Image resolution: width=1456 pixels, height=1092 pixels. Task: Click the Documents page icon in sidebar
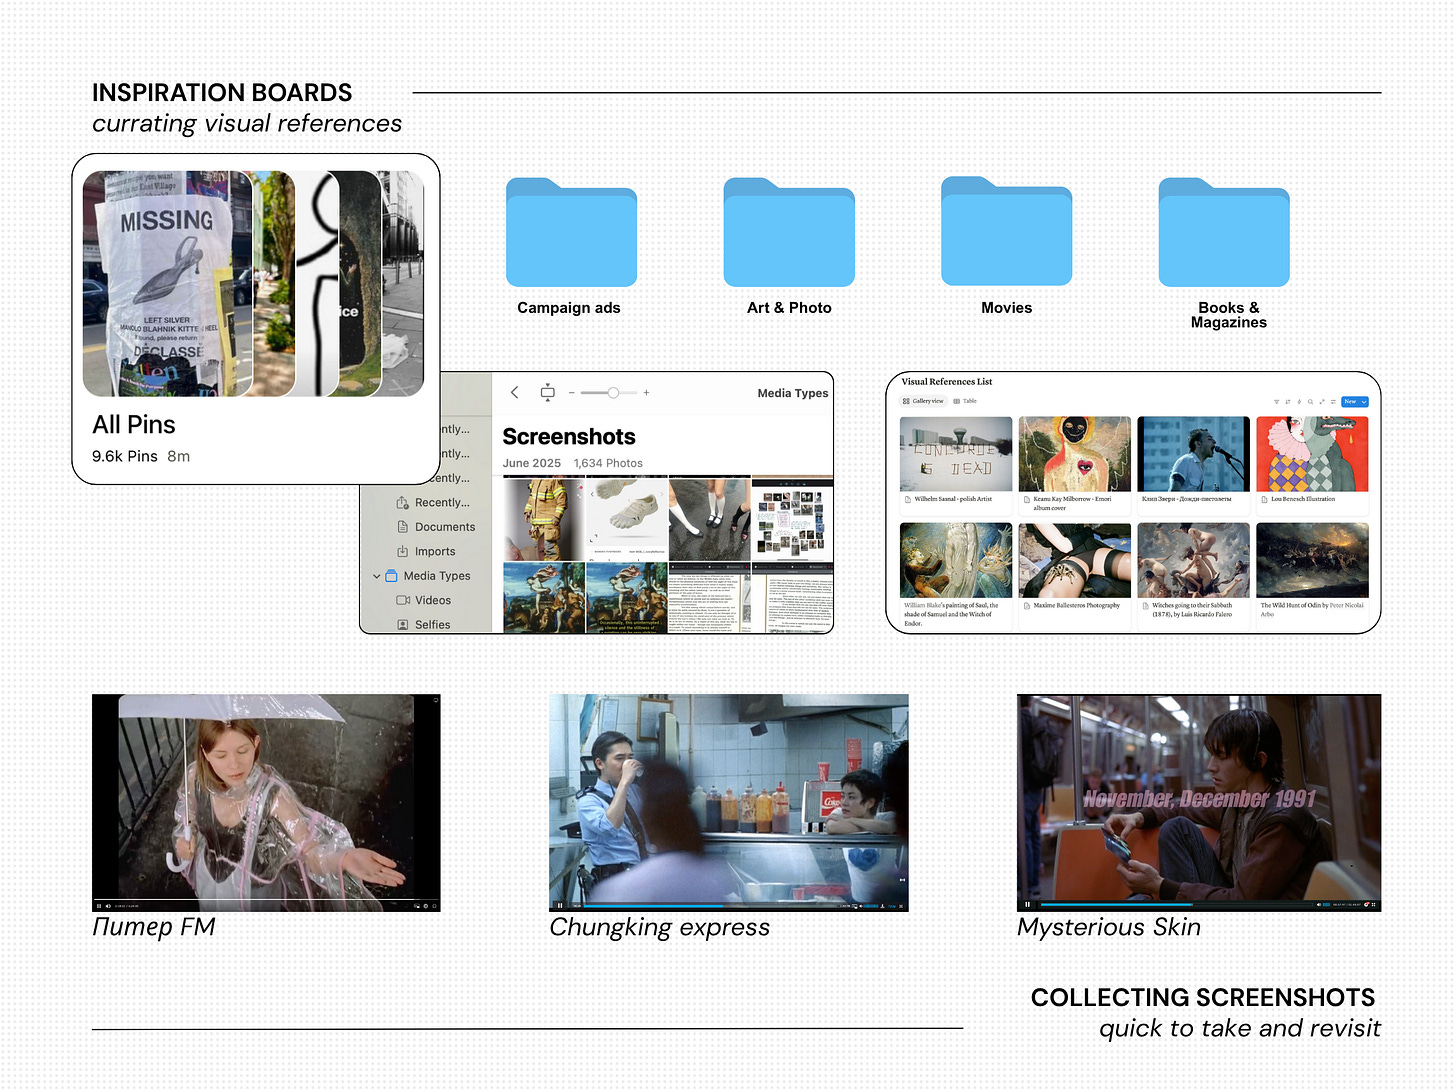click(402, 527)
